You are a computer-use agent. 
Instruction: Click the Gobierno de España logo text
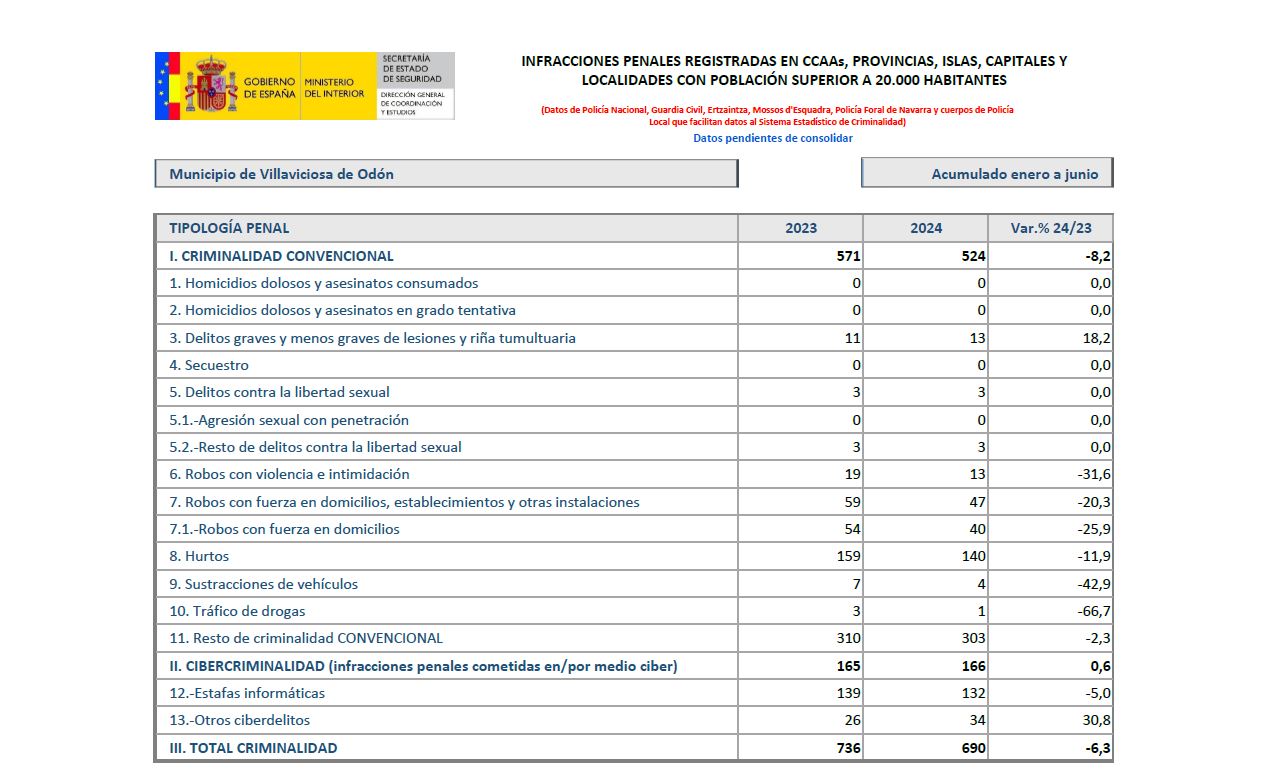coord(269,87)
